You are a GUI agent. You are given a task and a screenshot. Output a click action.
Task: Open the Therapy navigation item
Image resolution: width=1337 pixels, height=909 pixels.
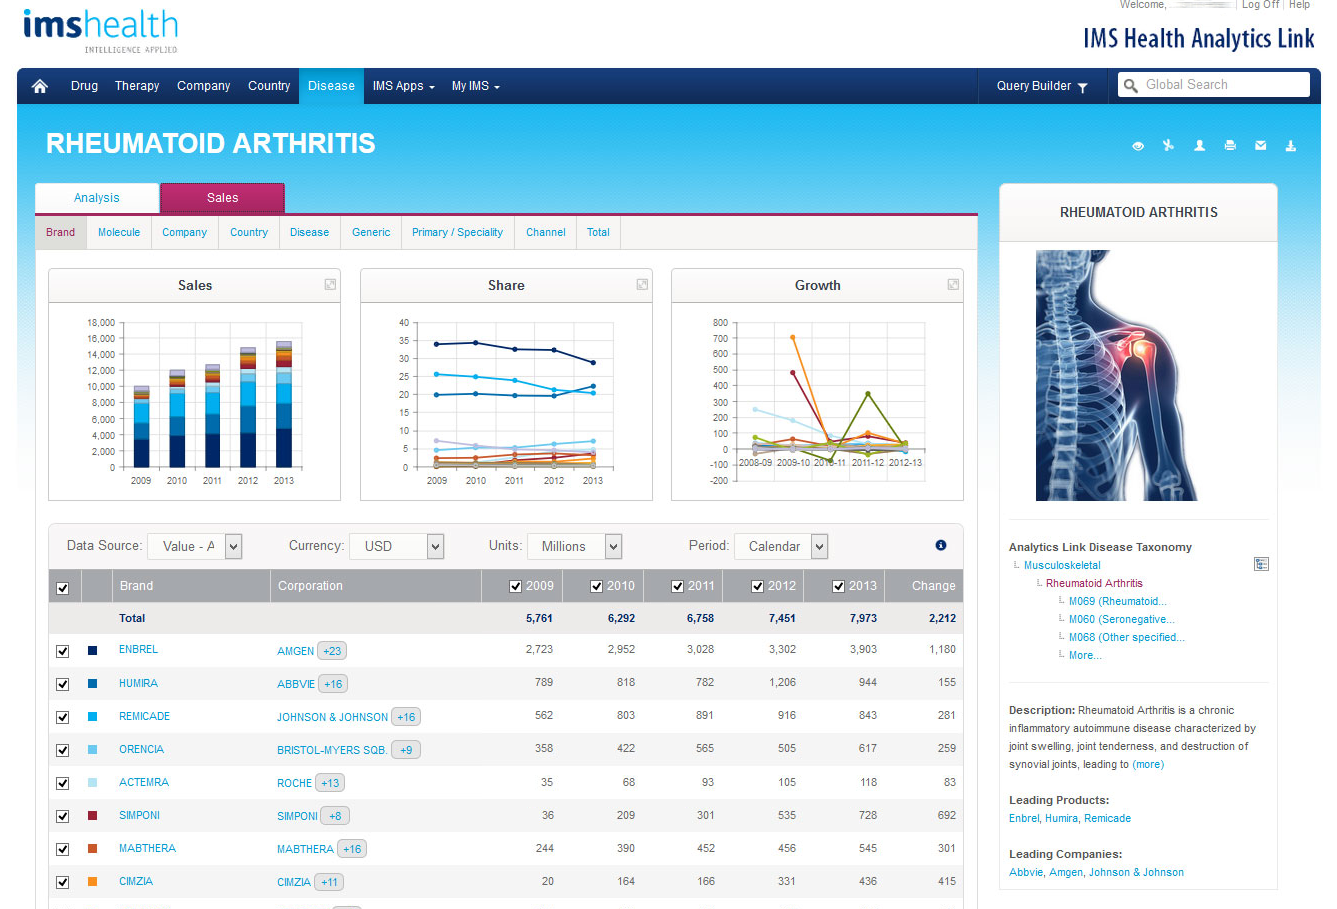click(137, 86)
